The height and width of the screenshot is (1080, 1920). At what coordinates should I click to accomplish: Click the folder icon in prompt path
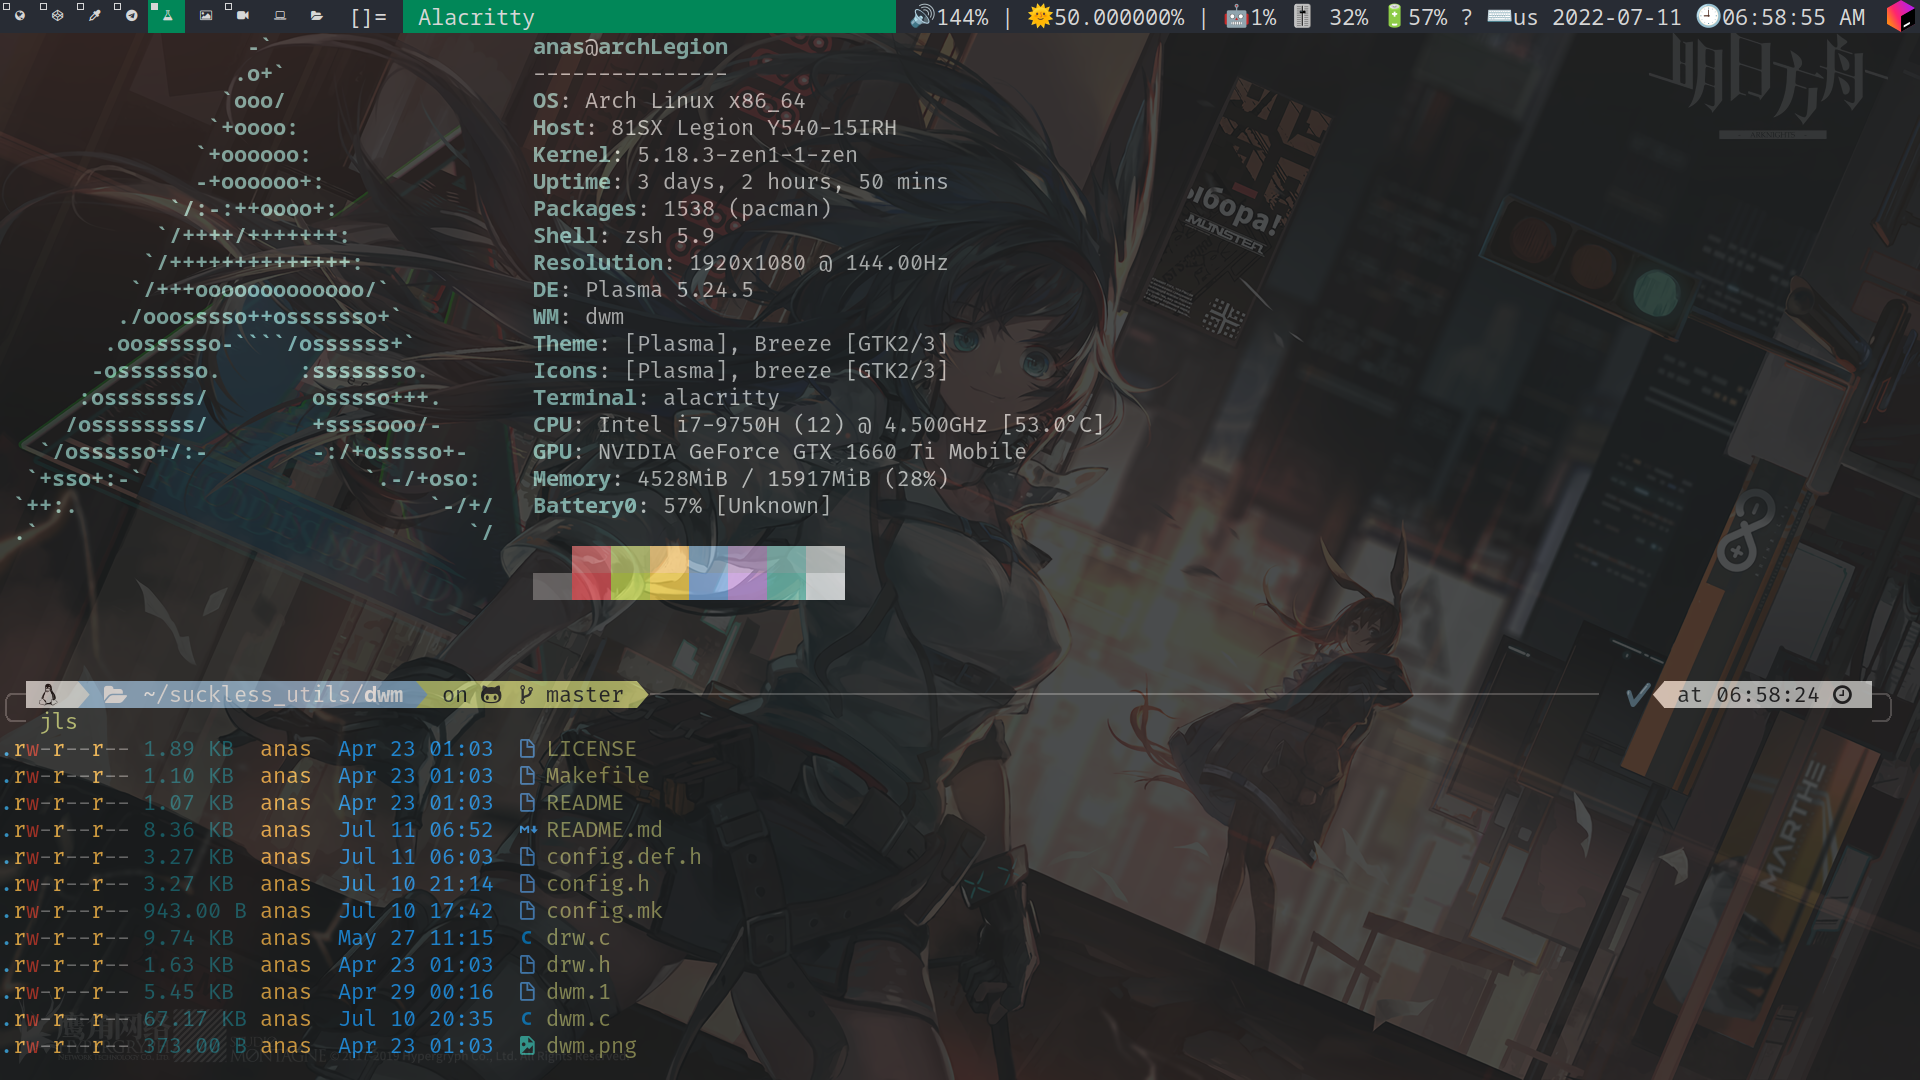[x=115, y=694]
